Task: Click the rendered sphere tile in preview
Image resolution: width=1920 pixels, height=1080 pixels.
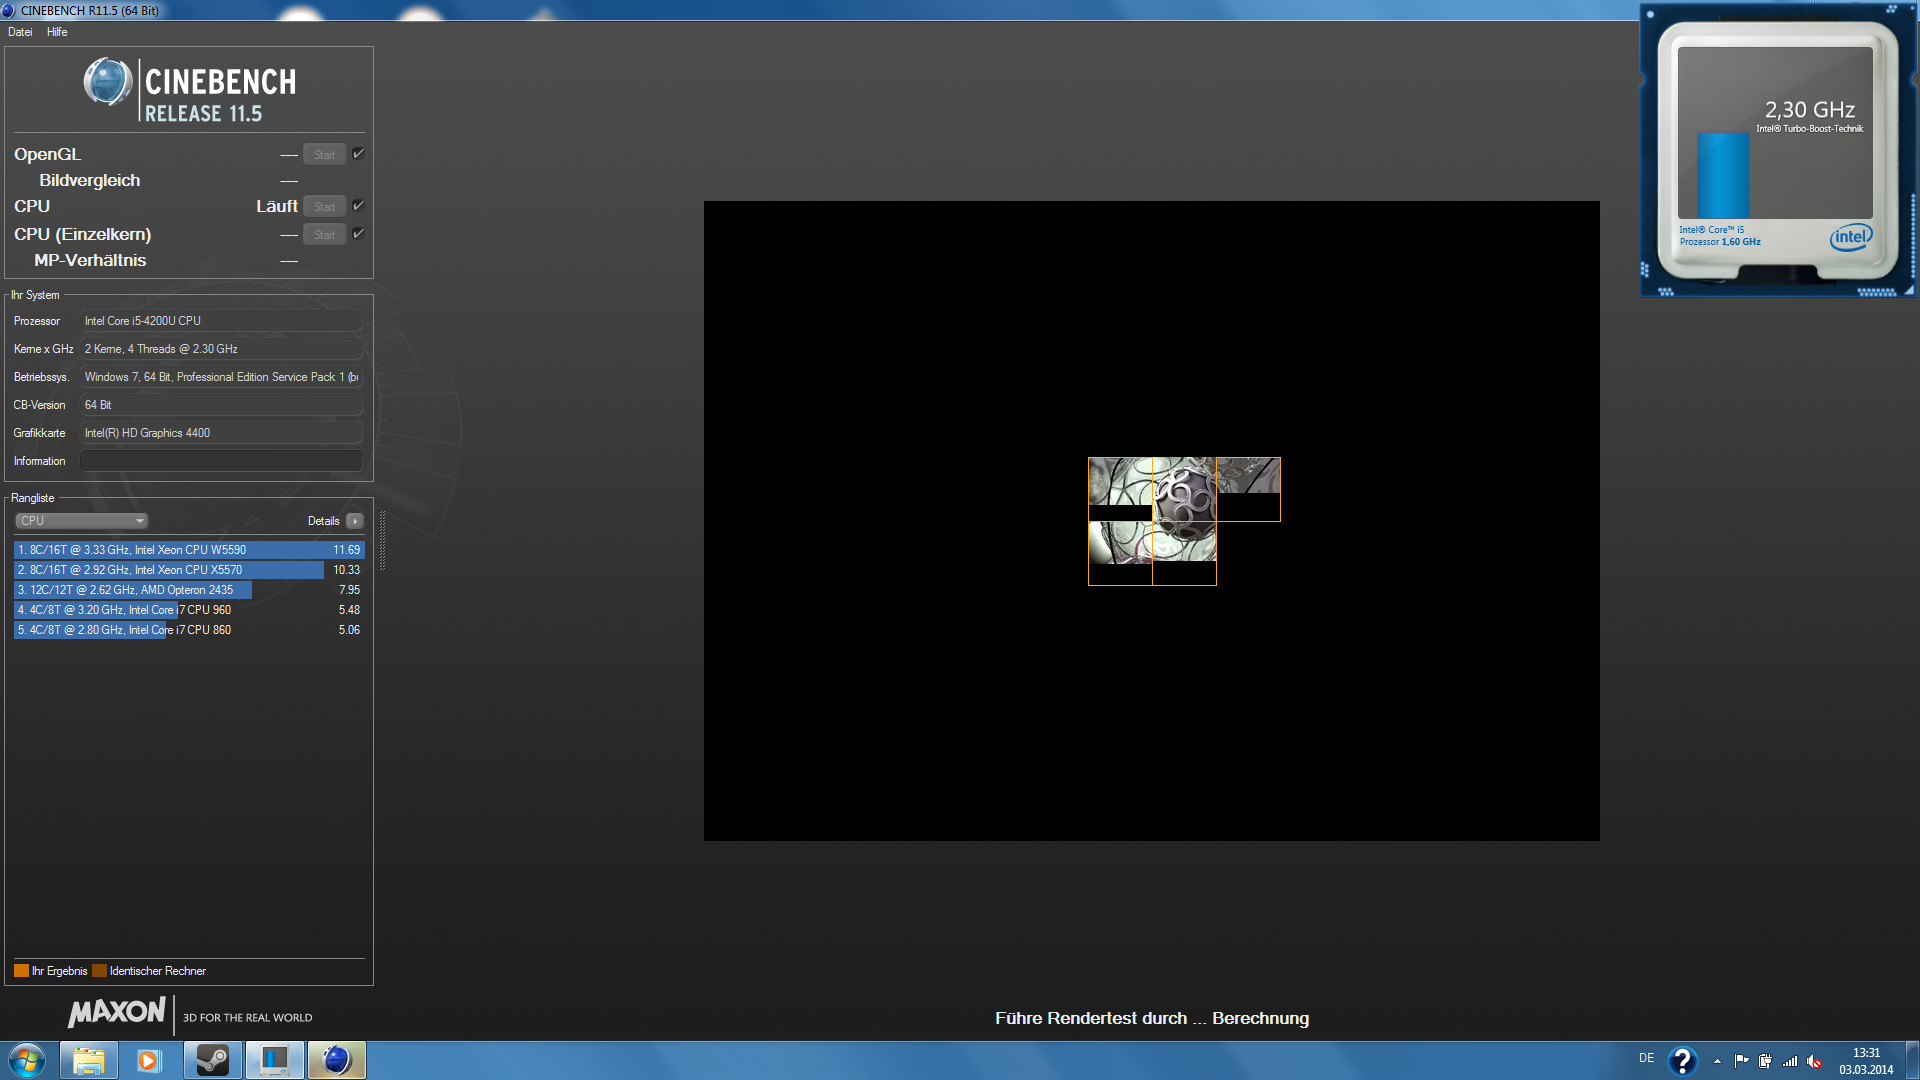Action: click(x=1184, y=490)
